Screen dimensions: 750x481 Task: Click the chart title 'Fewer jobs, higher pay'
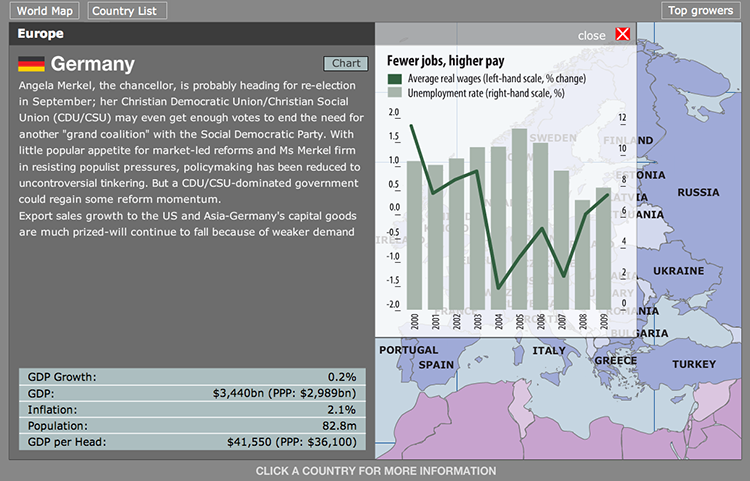coord(445,61)
